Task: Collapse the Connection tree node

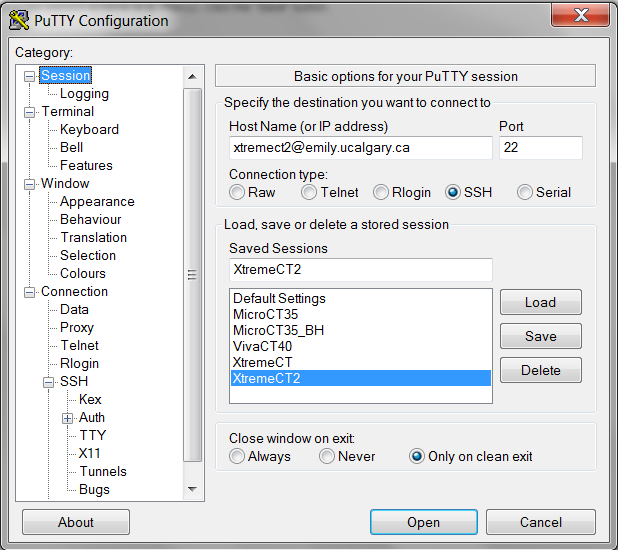Action: (29, 292)
